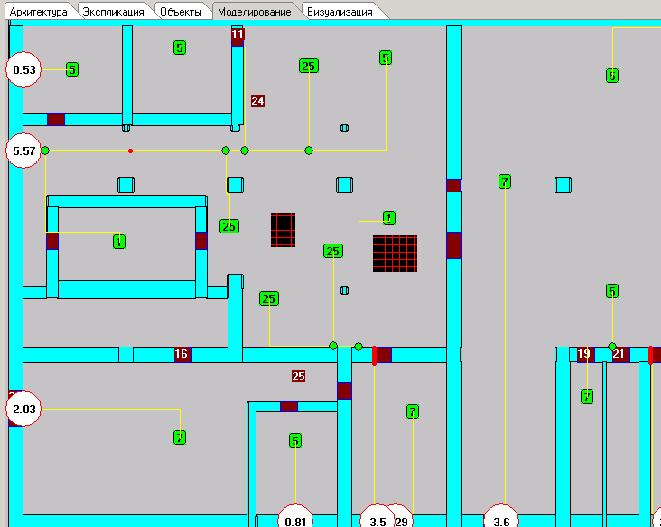Screen dimensions: 661x527
Task: Click the green node labeled 6
Action: pyautogui.click(x=612, y=75)
